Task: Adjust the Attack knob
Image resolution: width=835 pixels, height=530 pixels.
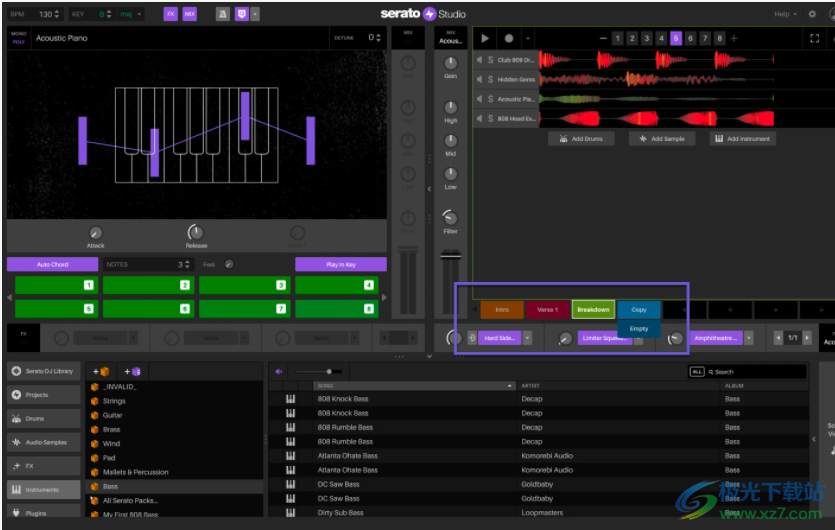Action: (95, 233)
